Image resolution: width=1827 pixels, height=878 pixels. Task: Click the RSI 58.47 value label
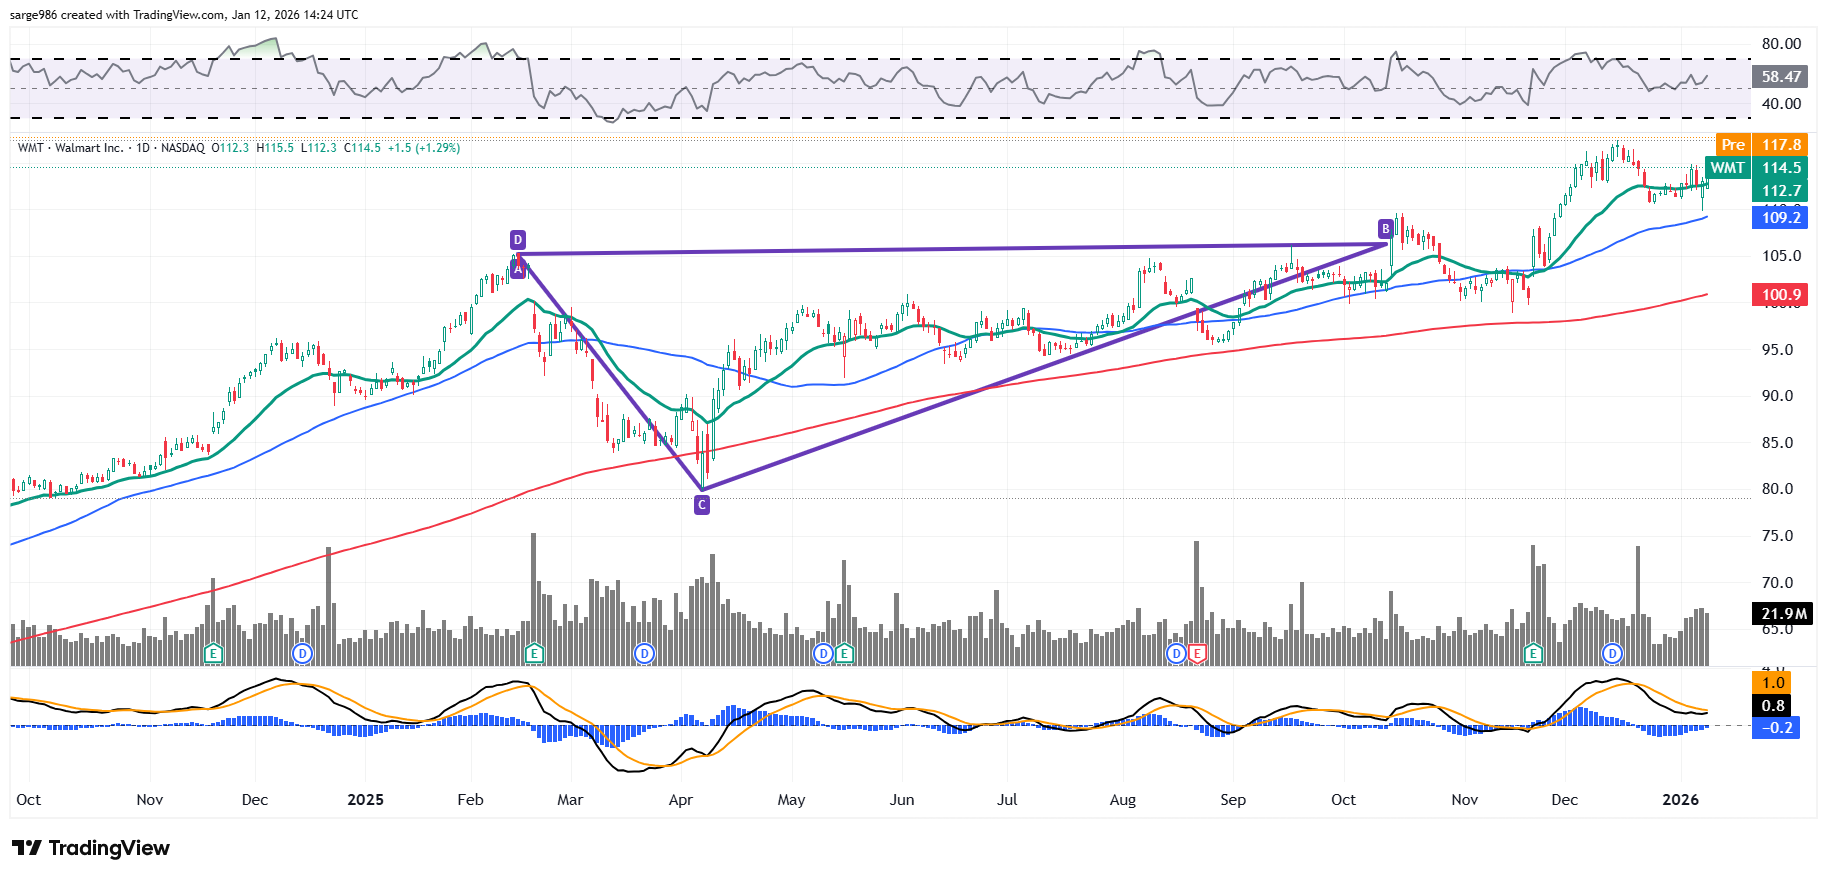coord(1781,77)
